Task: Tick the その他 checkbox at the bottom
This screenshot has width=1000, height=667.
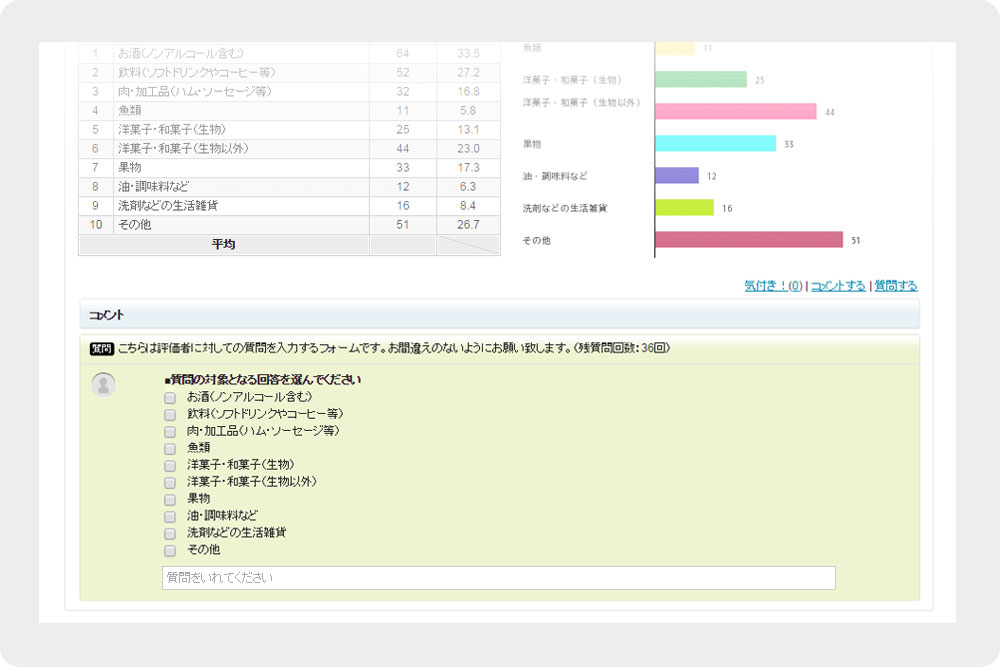Action: [x=170, y=550]
